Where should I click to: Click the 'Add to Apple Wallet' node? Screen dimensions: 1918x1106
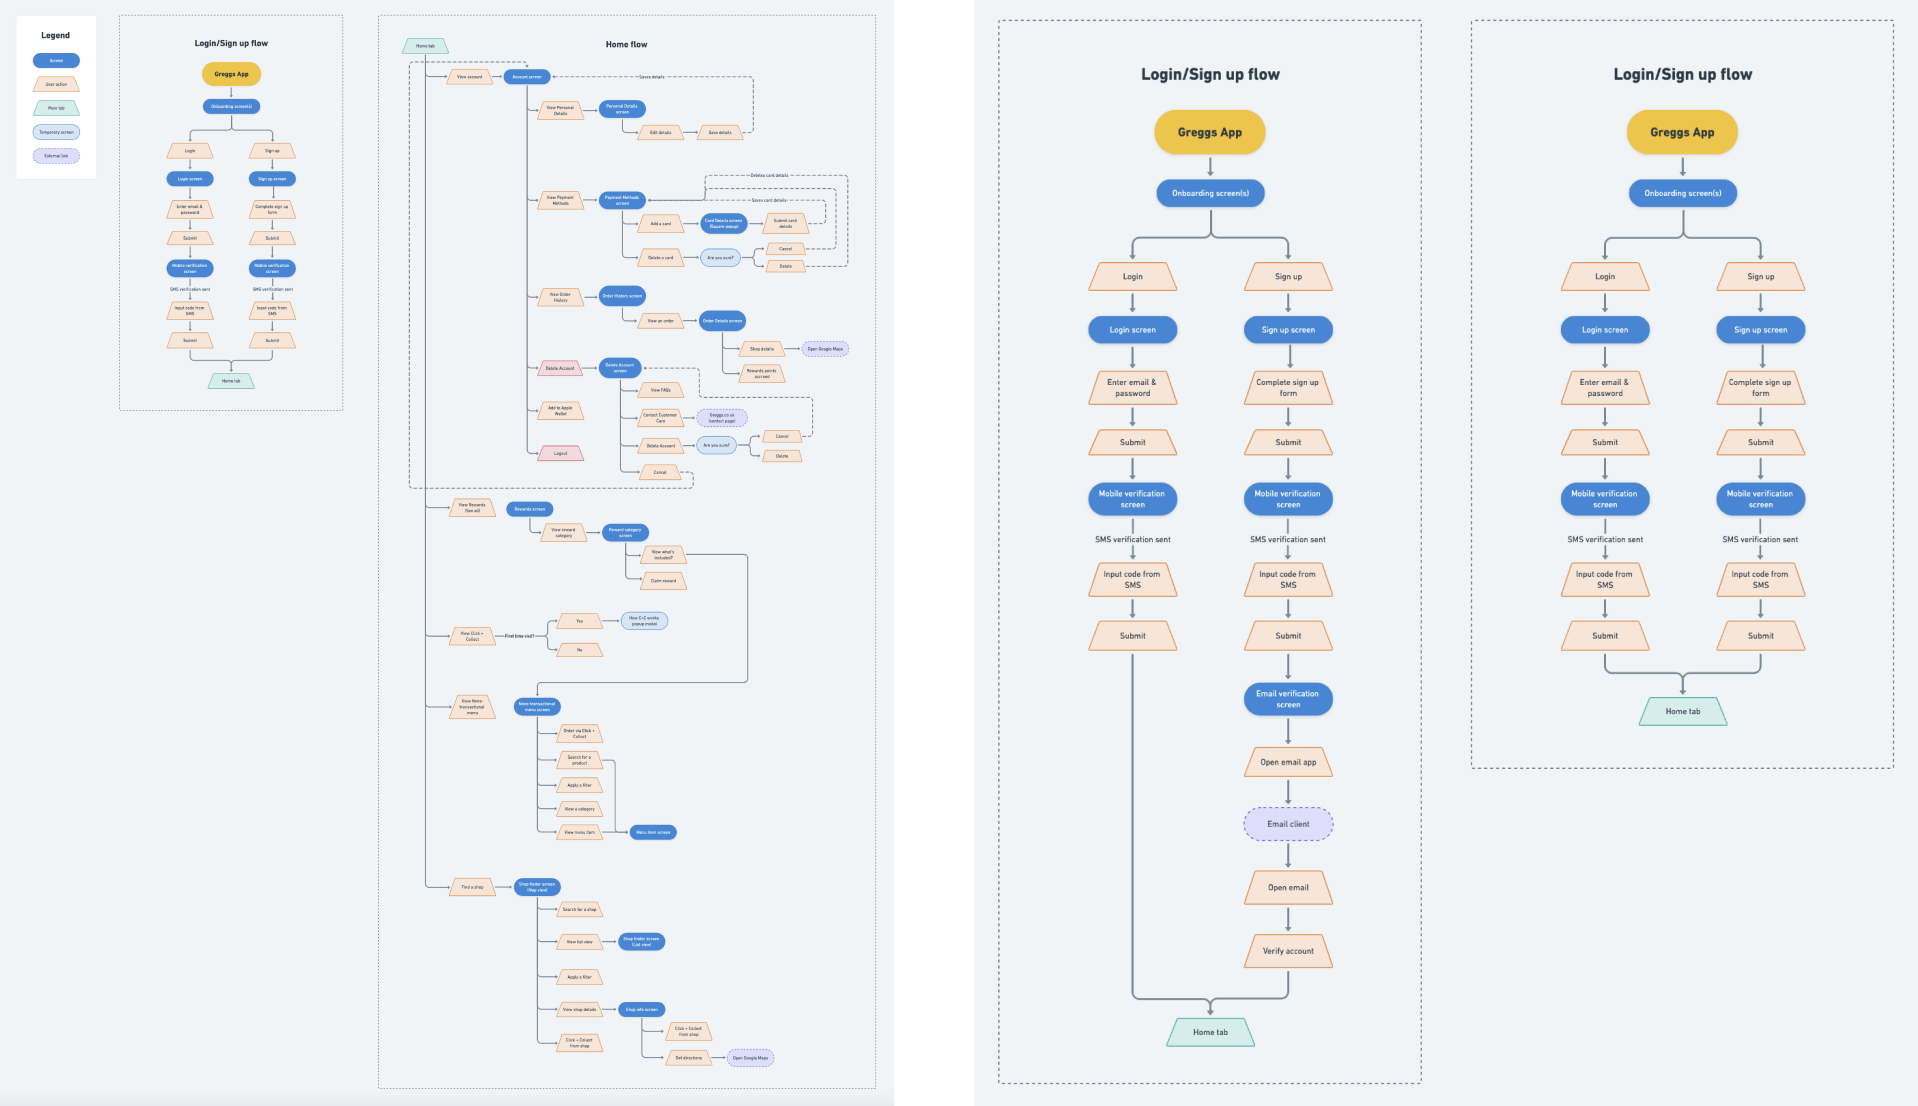pyautogui.click(x=560, y=410)
